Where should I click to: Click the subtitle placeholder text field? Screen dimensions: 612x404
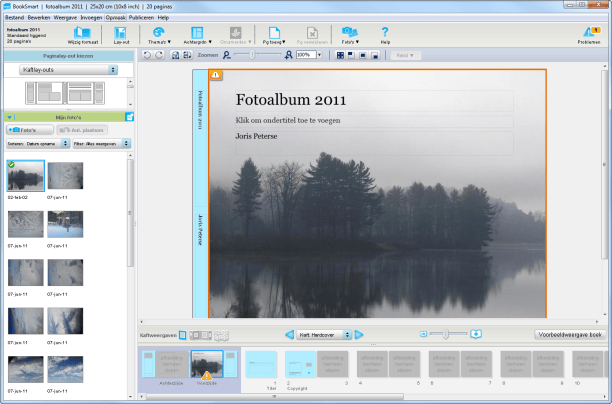pyautogui.click(x=374, y=121)
